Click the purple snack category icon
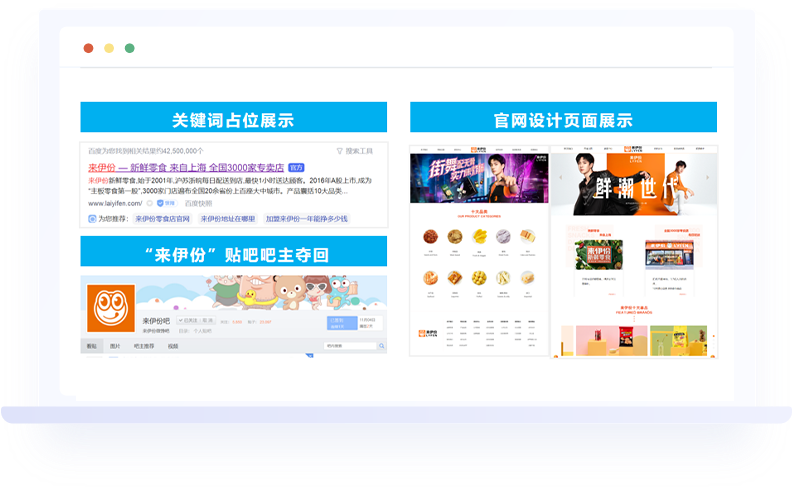This screenshot has height=491, width=794. pos(503,236)
